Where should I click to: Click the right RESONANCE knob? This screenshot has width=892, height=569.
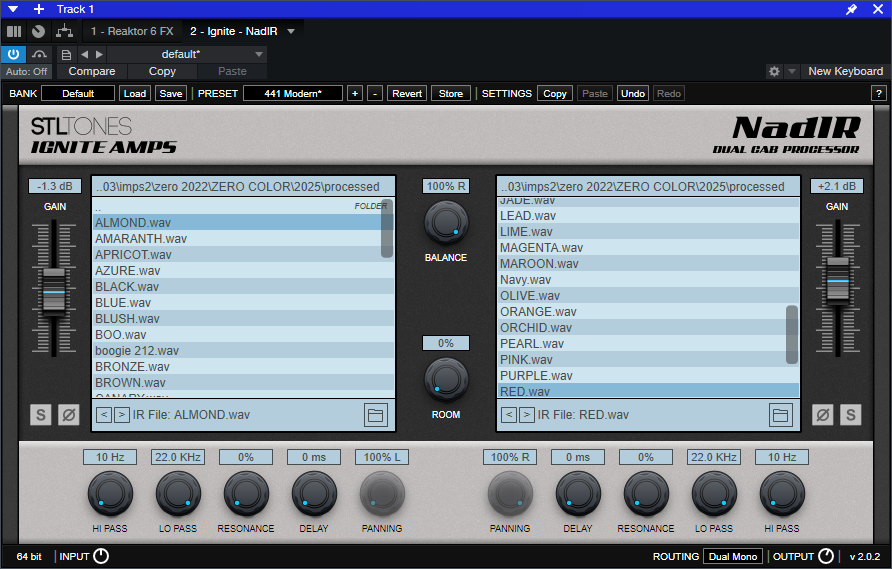(646, 494)
